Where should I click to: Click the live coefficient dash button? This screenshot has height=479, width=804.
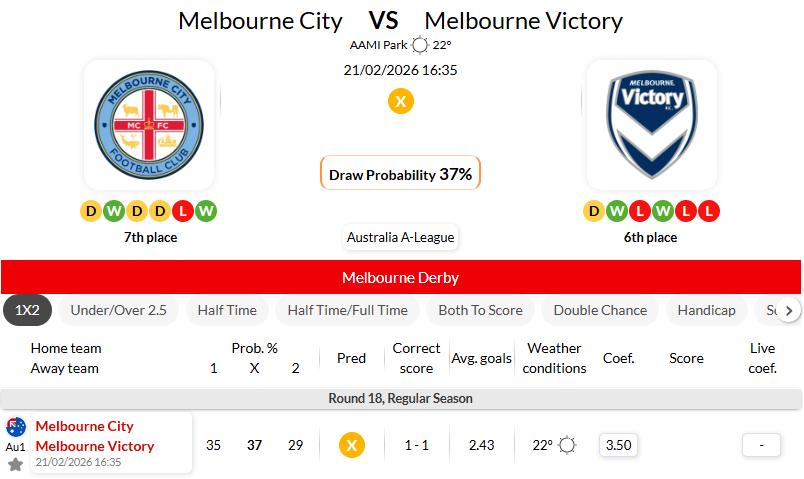pos(762,445)
